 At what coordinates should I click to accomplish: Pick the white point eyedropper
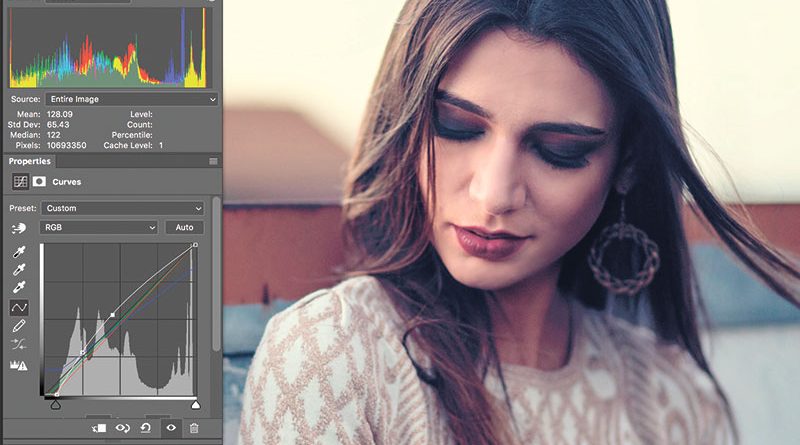[19, 288]
